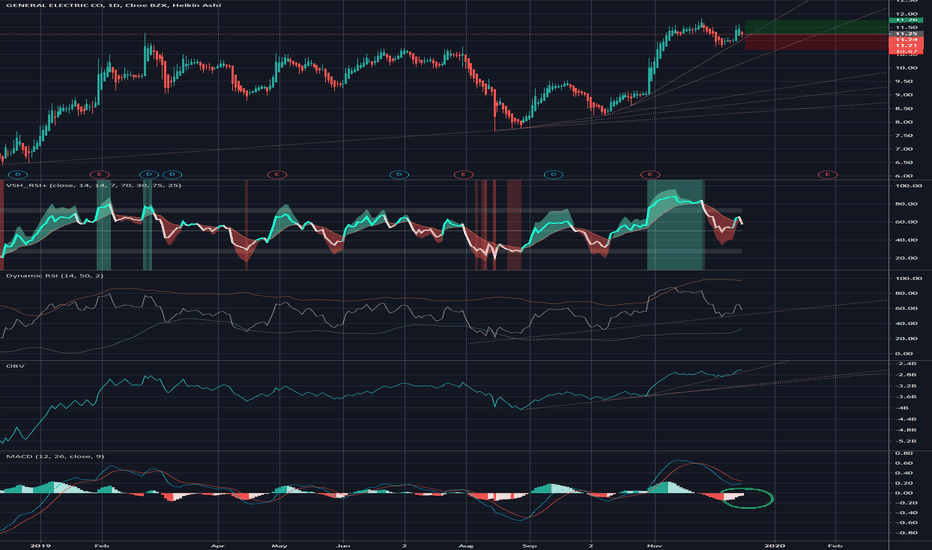Open the earnings marker just before Feb 2019

click(x=99, y=174)
